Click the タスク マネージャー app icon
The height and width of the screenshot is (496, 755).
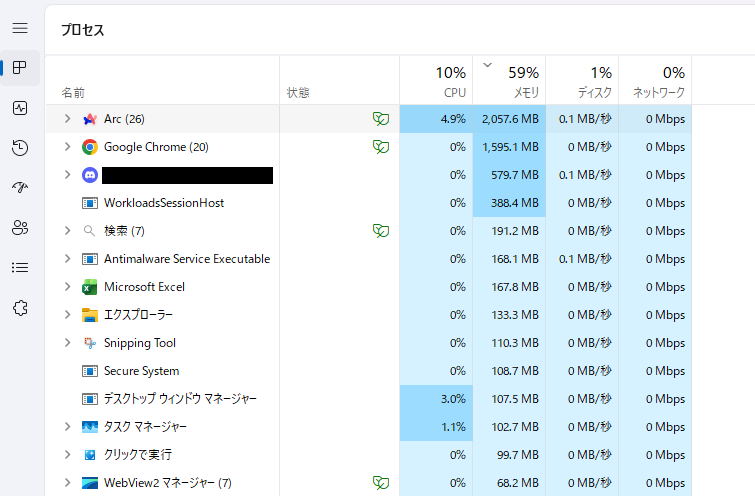click(90, 427)
